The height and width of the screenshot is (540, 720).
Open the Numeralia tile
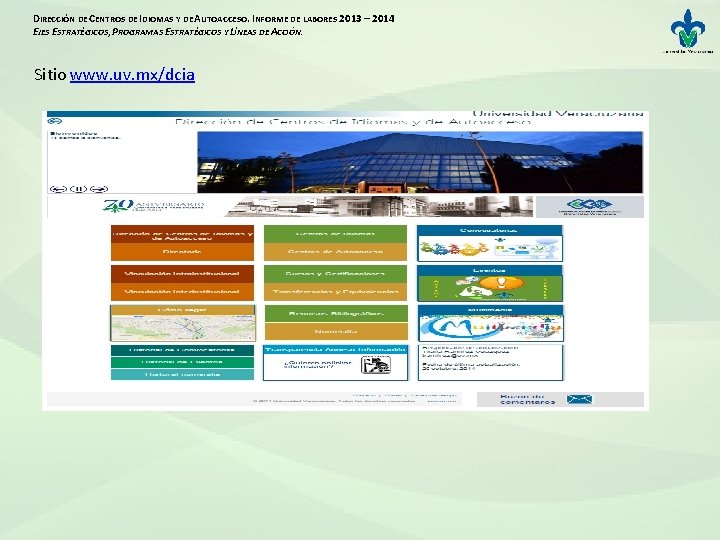click(336, 331)
